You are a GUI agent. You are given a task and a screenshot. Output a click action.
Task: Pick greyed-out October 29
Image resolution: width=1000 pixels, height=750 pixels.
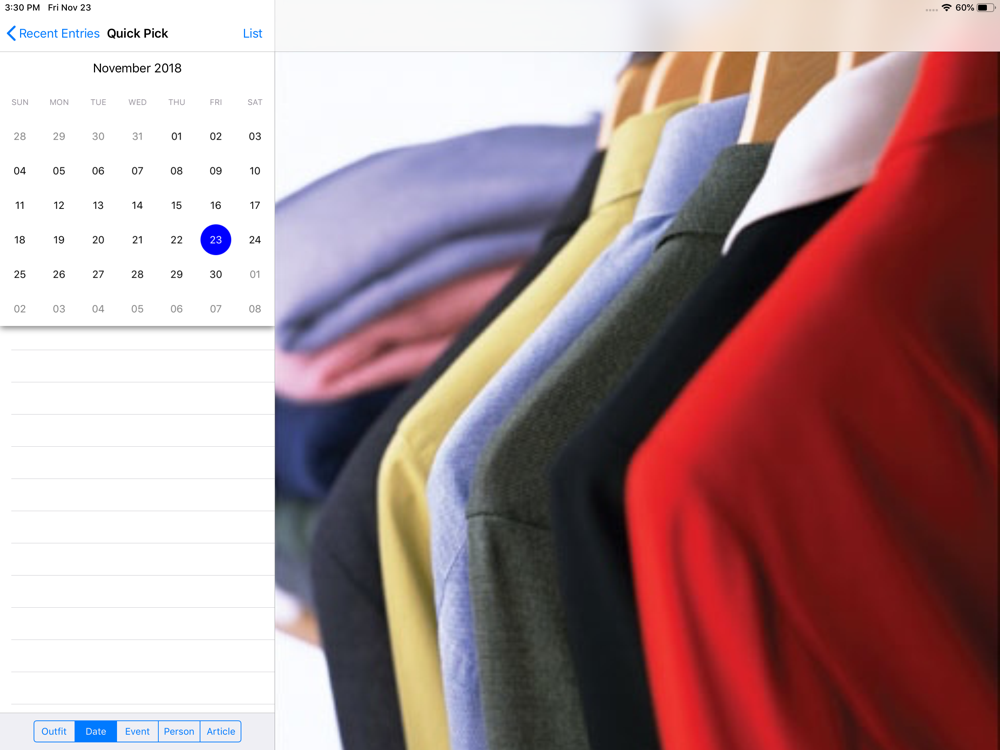(59, 136)
